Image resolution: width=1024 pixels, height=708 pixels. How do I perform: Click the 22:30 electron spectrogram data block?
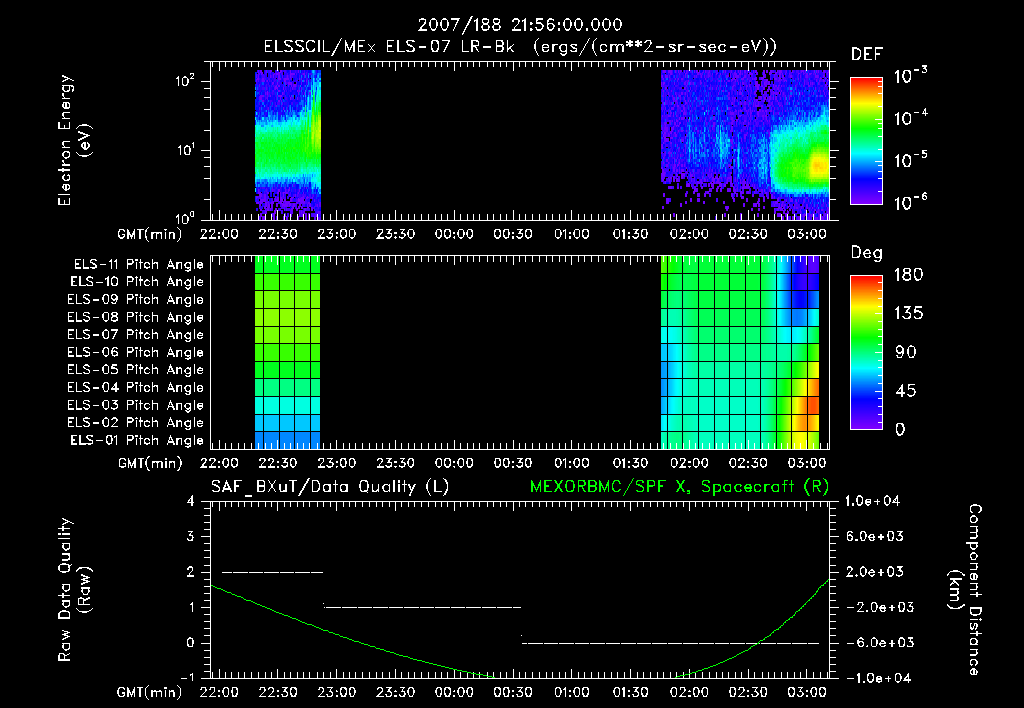click(x=288, y=144)
